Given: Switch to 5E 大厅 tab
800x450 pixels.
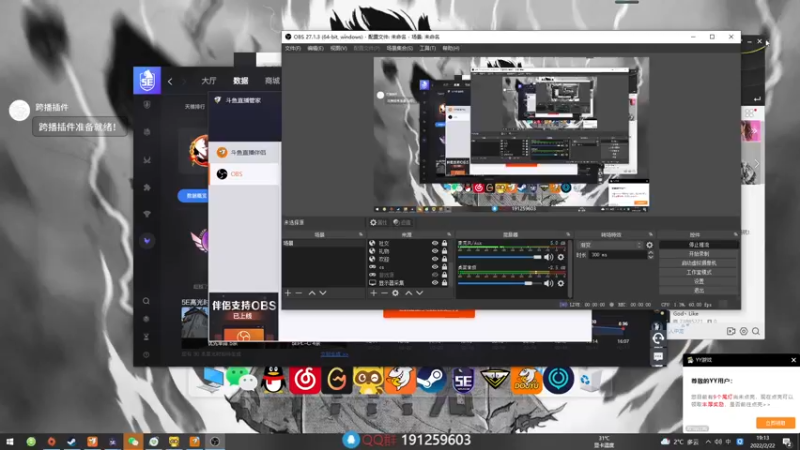Looking at the screenshot, I should tap(209, 81).
